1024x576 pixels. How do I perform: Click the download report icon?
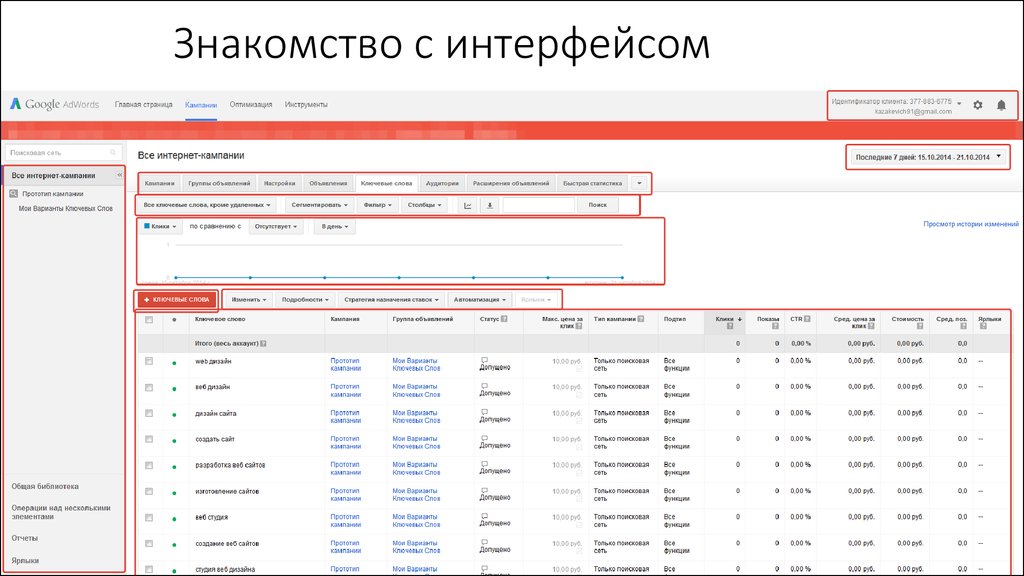pos(490,206)
